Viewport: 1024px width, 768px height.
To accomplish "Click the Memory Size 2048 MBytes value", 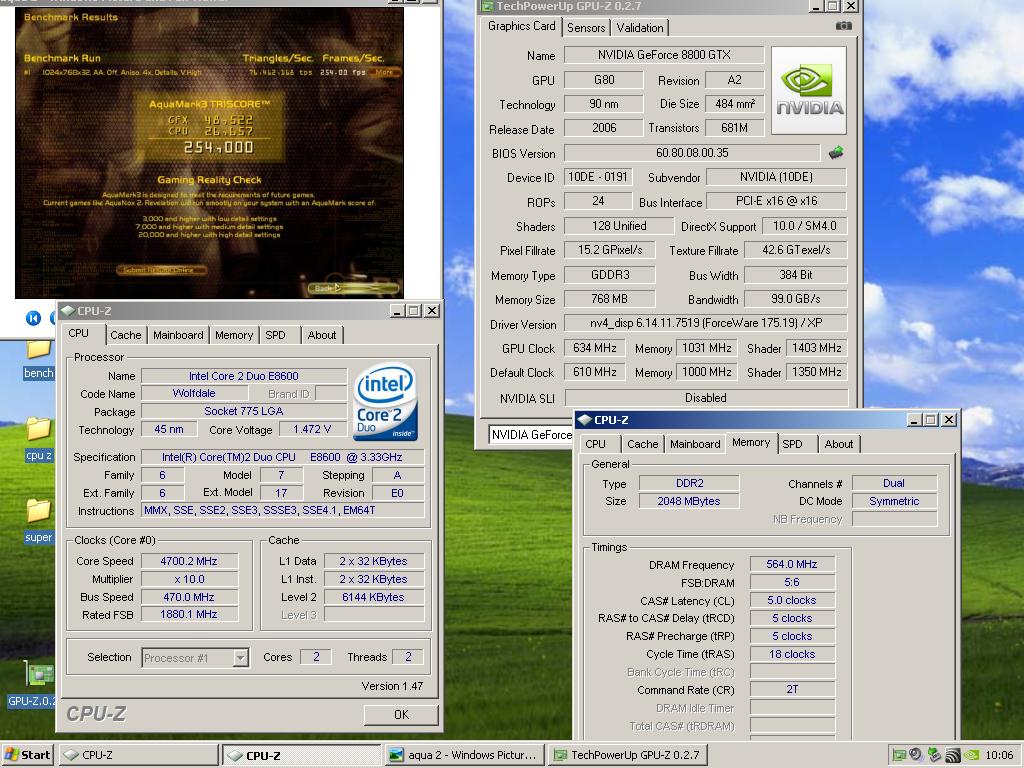I will point(689,501).
